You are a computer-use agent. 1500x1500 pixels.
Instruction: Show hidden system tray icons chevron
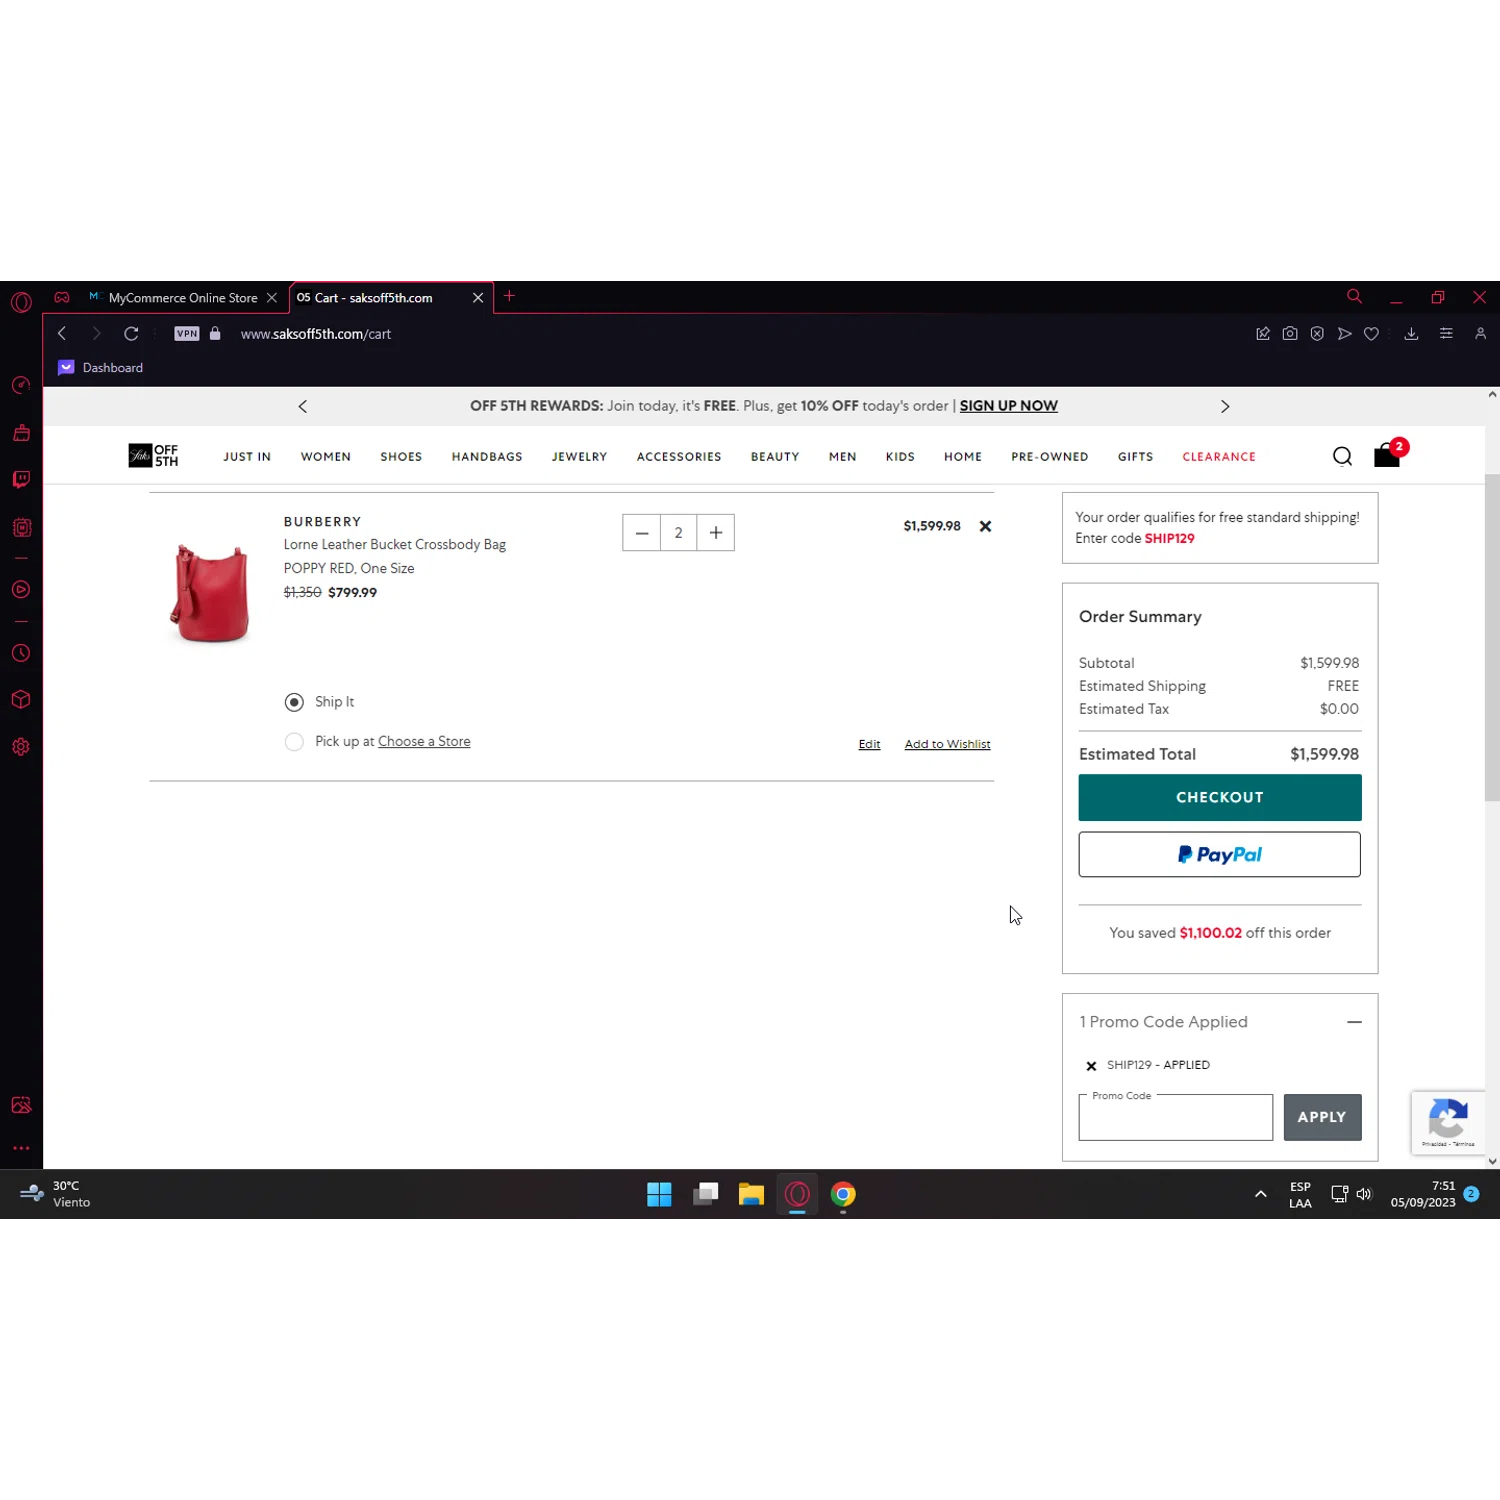click(1260, 1194)
